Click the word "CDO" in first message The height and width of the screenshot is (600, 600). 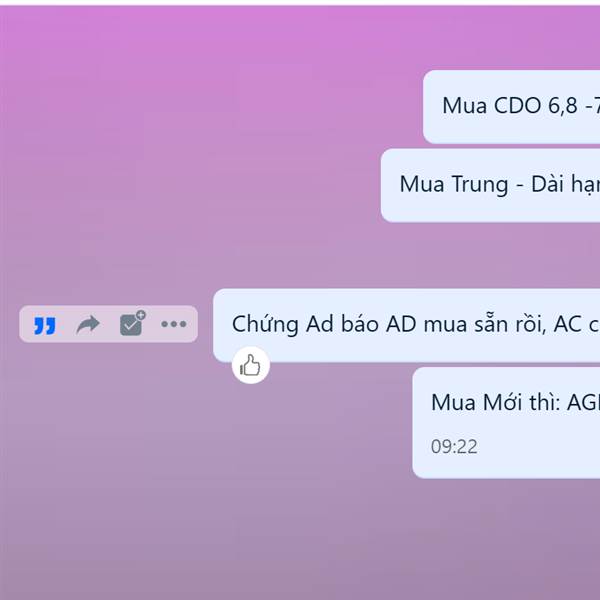(517, 105)
